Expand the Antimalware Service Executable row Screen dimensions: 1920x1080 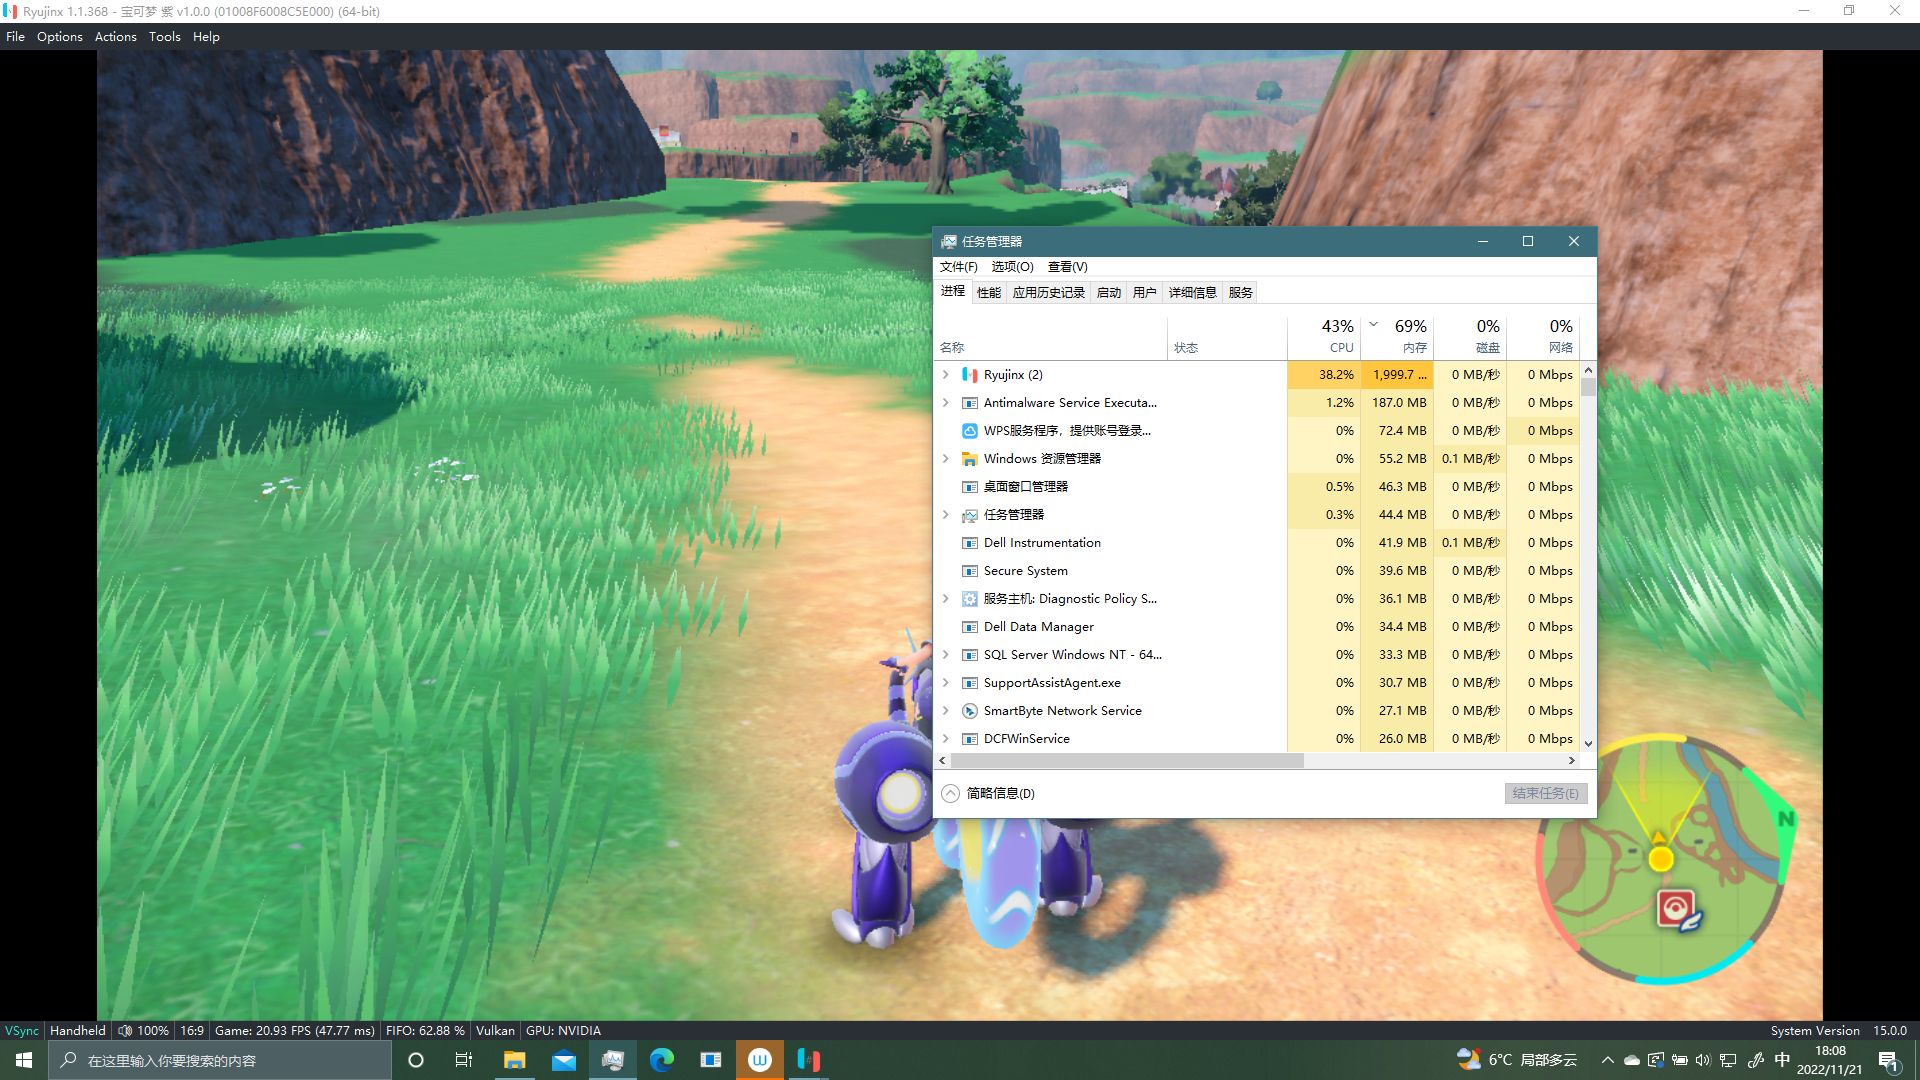[945, 403]
